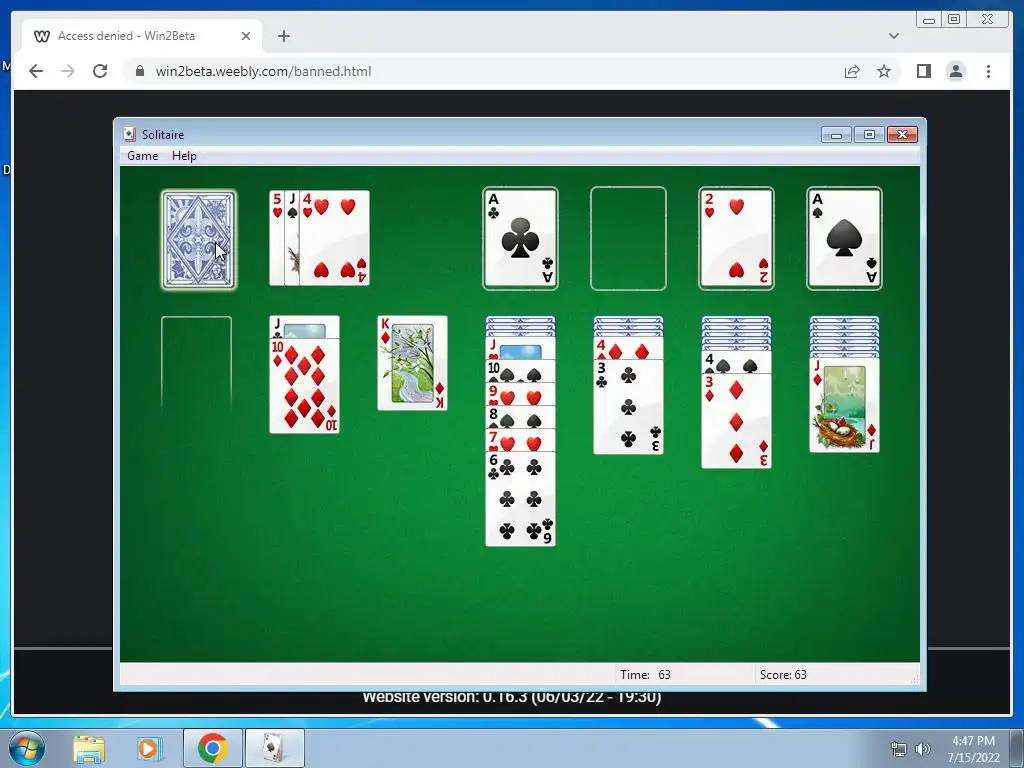Screen dimensions: 1024x768
Task: Select the Access denied - Win2Beta tab
Action: [x=142, y=36]
